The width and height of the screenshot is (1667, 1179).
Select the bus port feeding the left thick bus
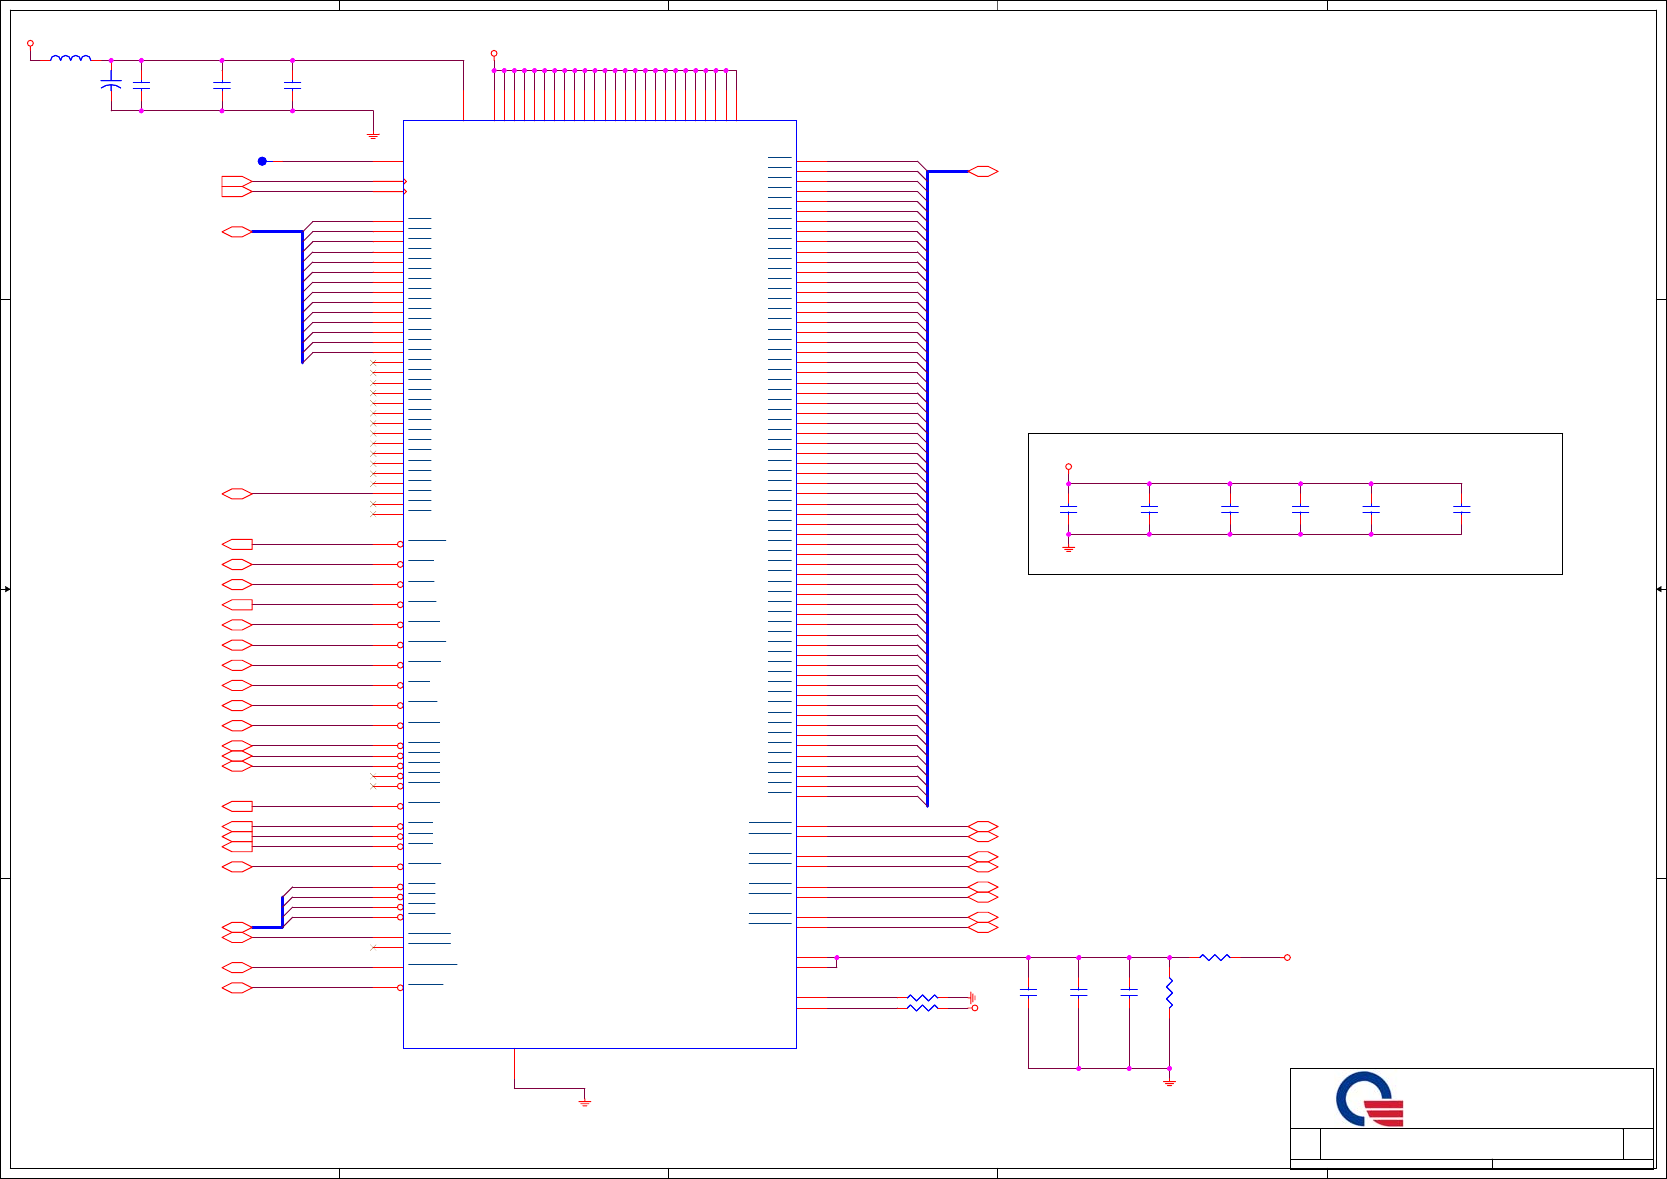click(237, 232)
